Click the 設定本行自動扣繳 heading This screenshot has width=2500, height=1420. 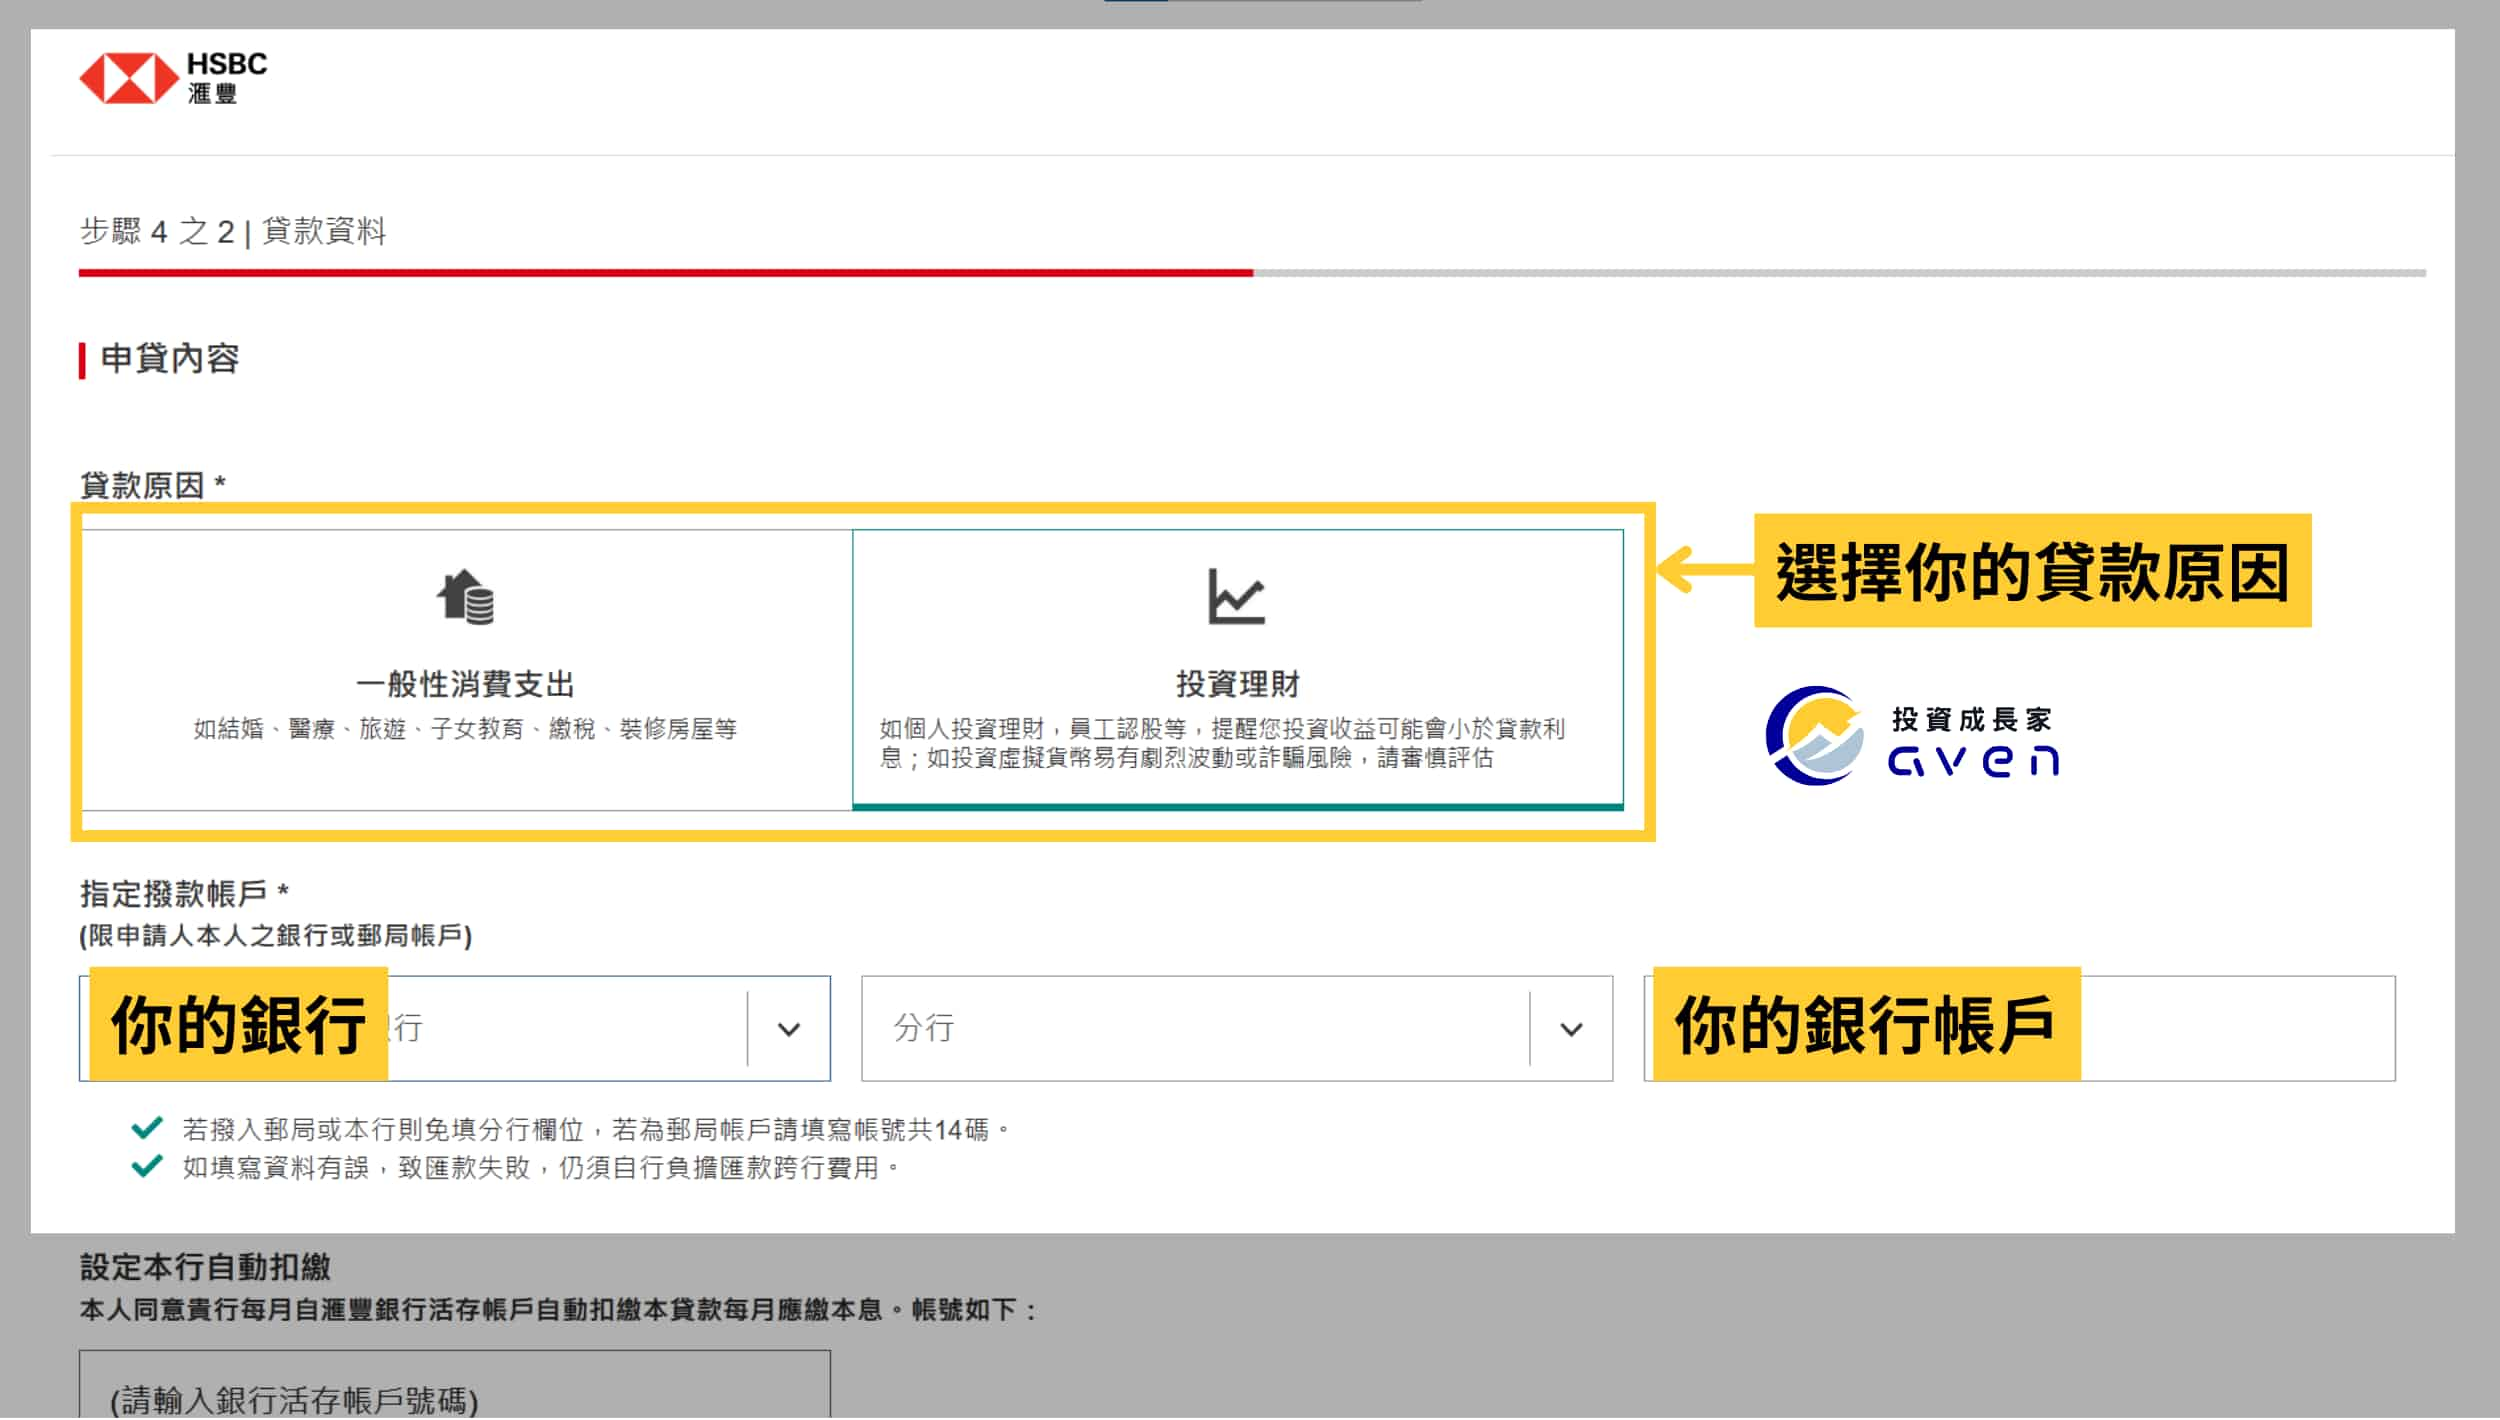(x=205, y=1268)
